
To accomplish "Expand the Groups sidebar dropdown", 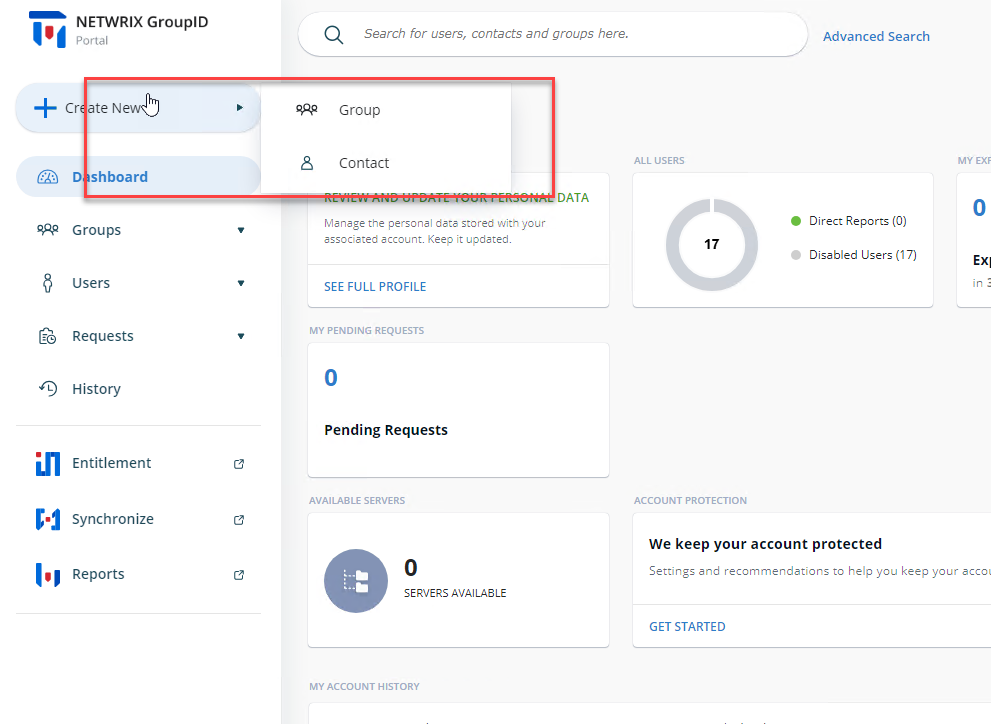I will tap(240, 230).
